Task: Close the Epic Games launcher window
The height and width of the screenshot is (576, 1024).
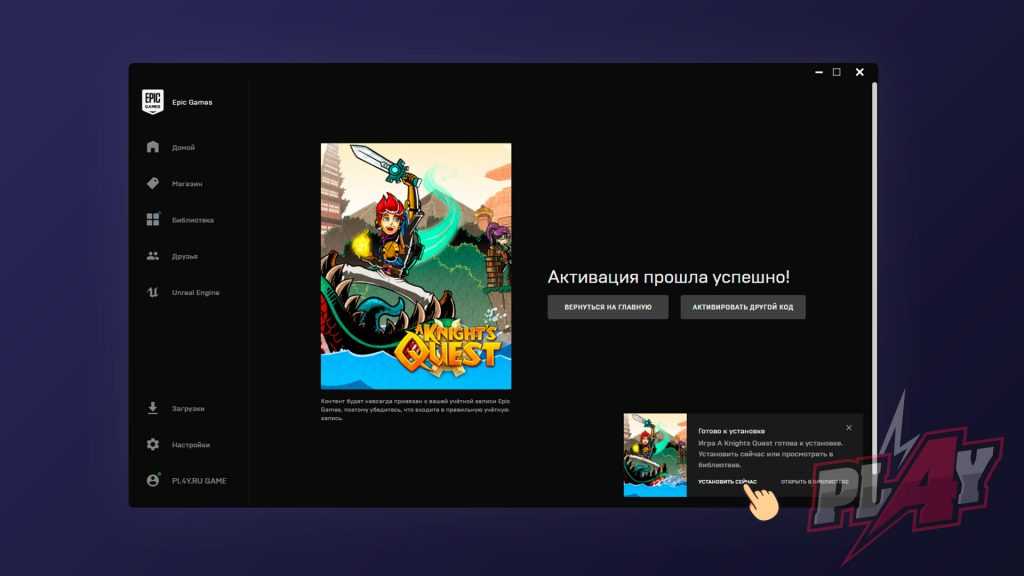Action: 859,72
